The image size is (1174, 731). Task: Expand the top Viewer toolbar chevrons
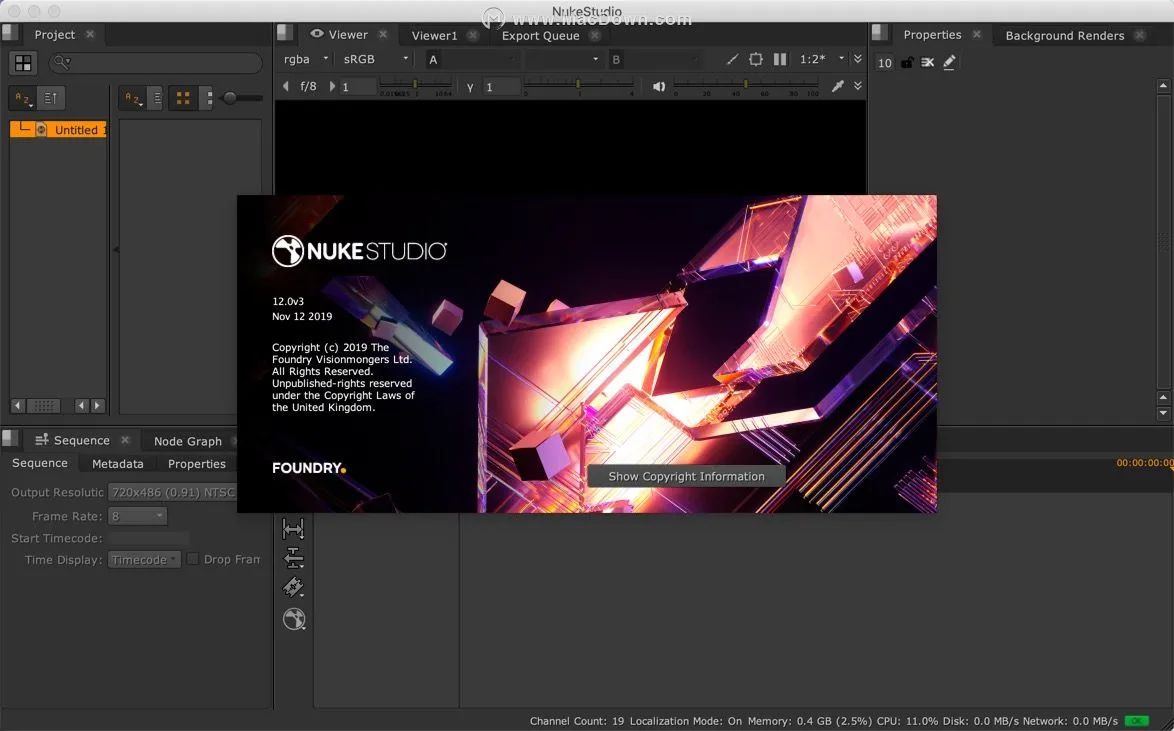[858, 59]
